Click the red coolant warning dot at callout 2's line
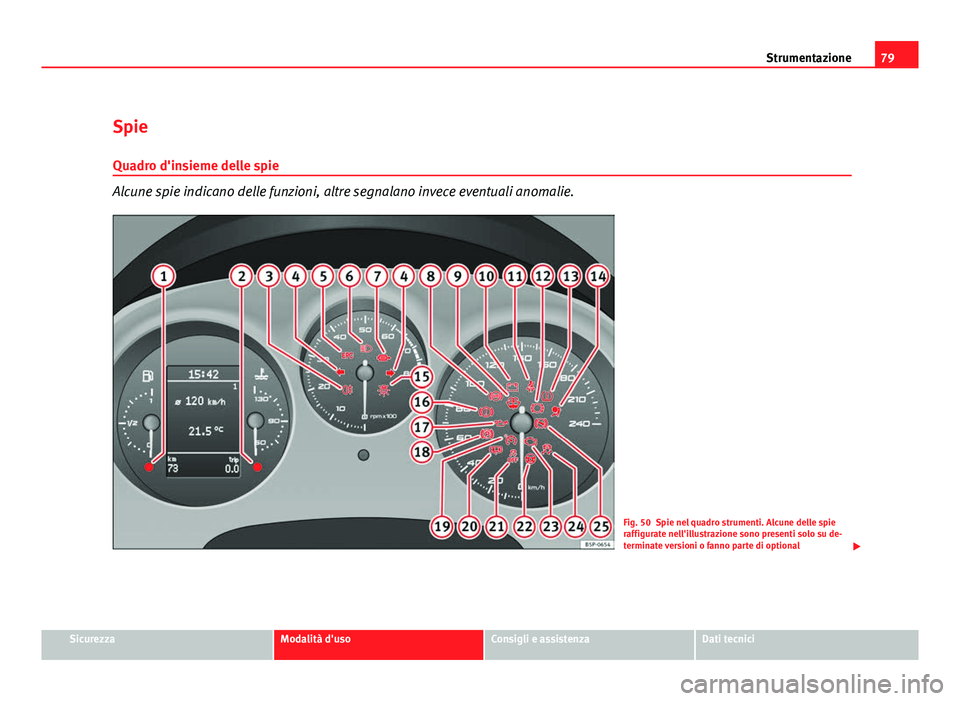 [x=258, y=467]
